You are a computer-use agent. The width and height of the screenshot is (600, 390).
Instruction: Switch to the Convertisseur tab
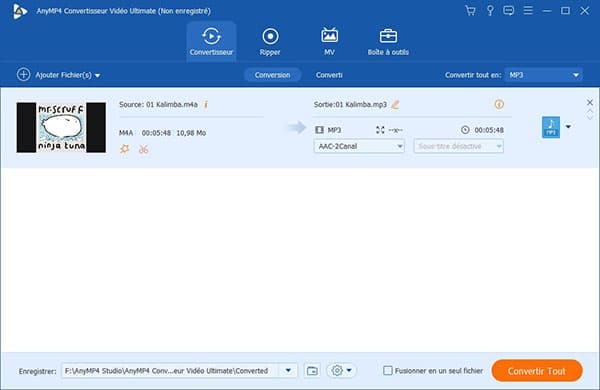tap(211, 41)
